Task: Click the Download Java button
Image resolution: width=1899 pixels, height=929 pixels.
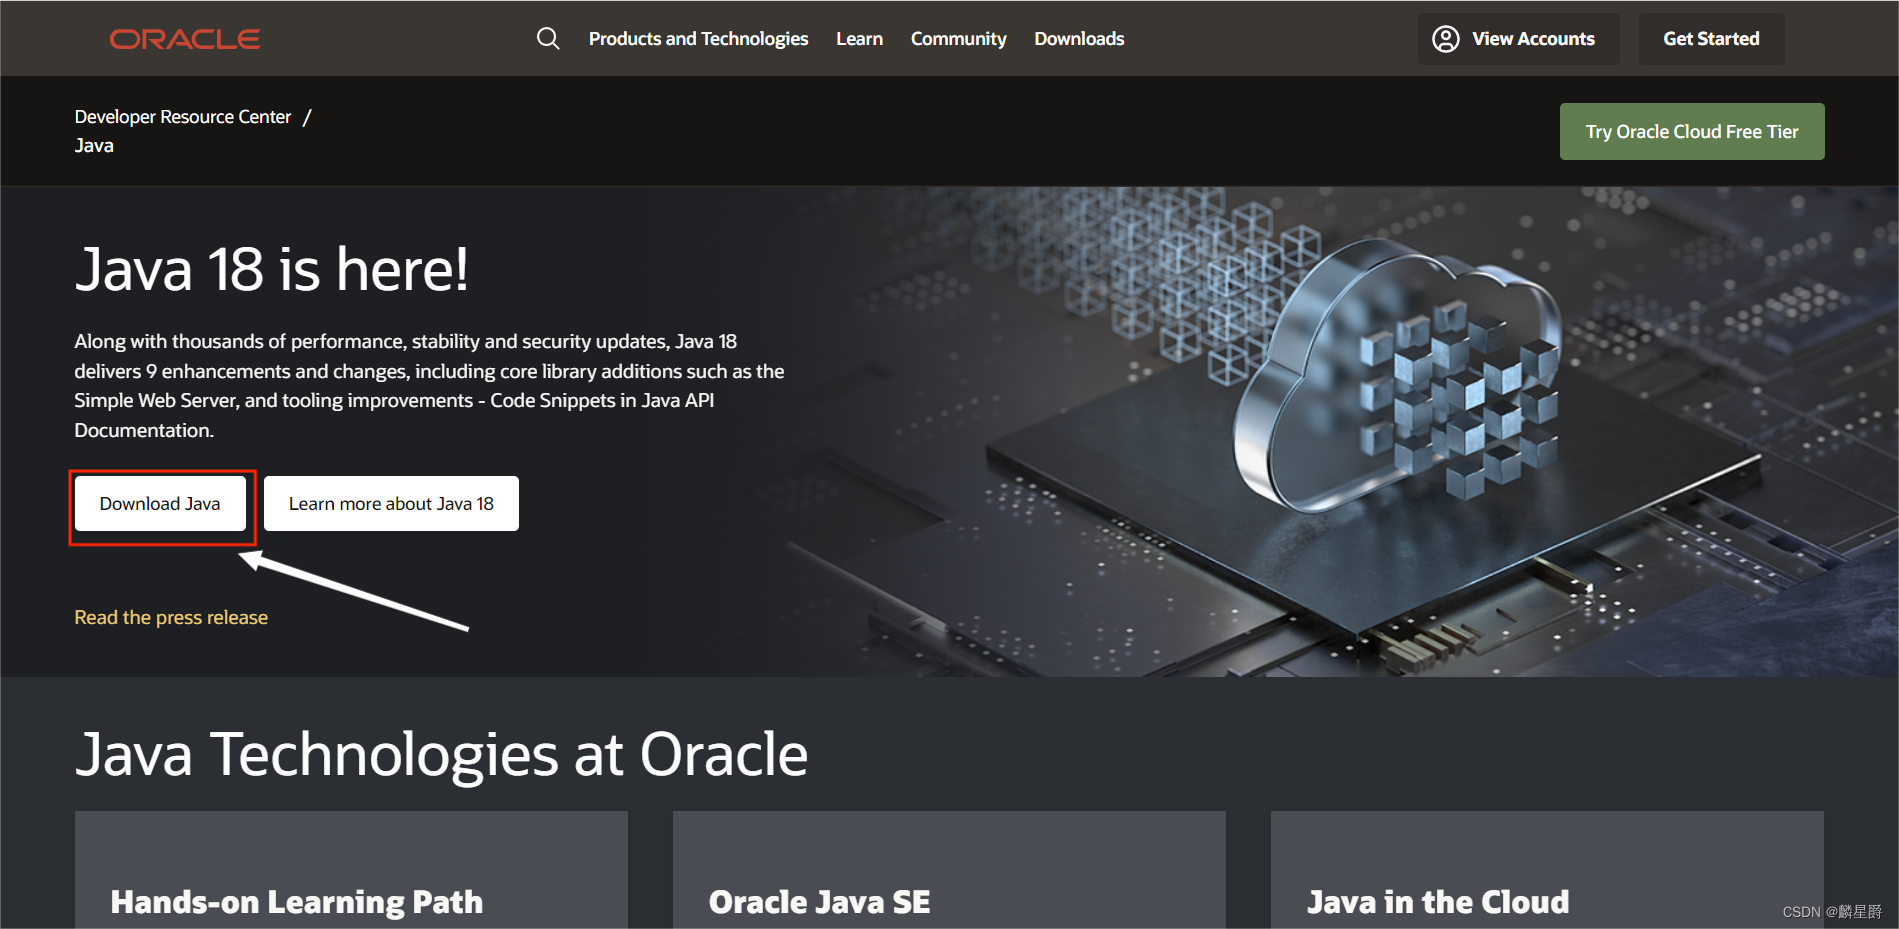Action: tap(160, 504)
